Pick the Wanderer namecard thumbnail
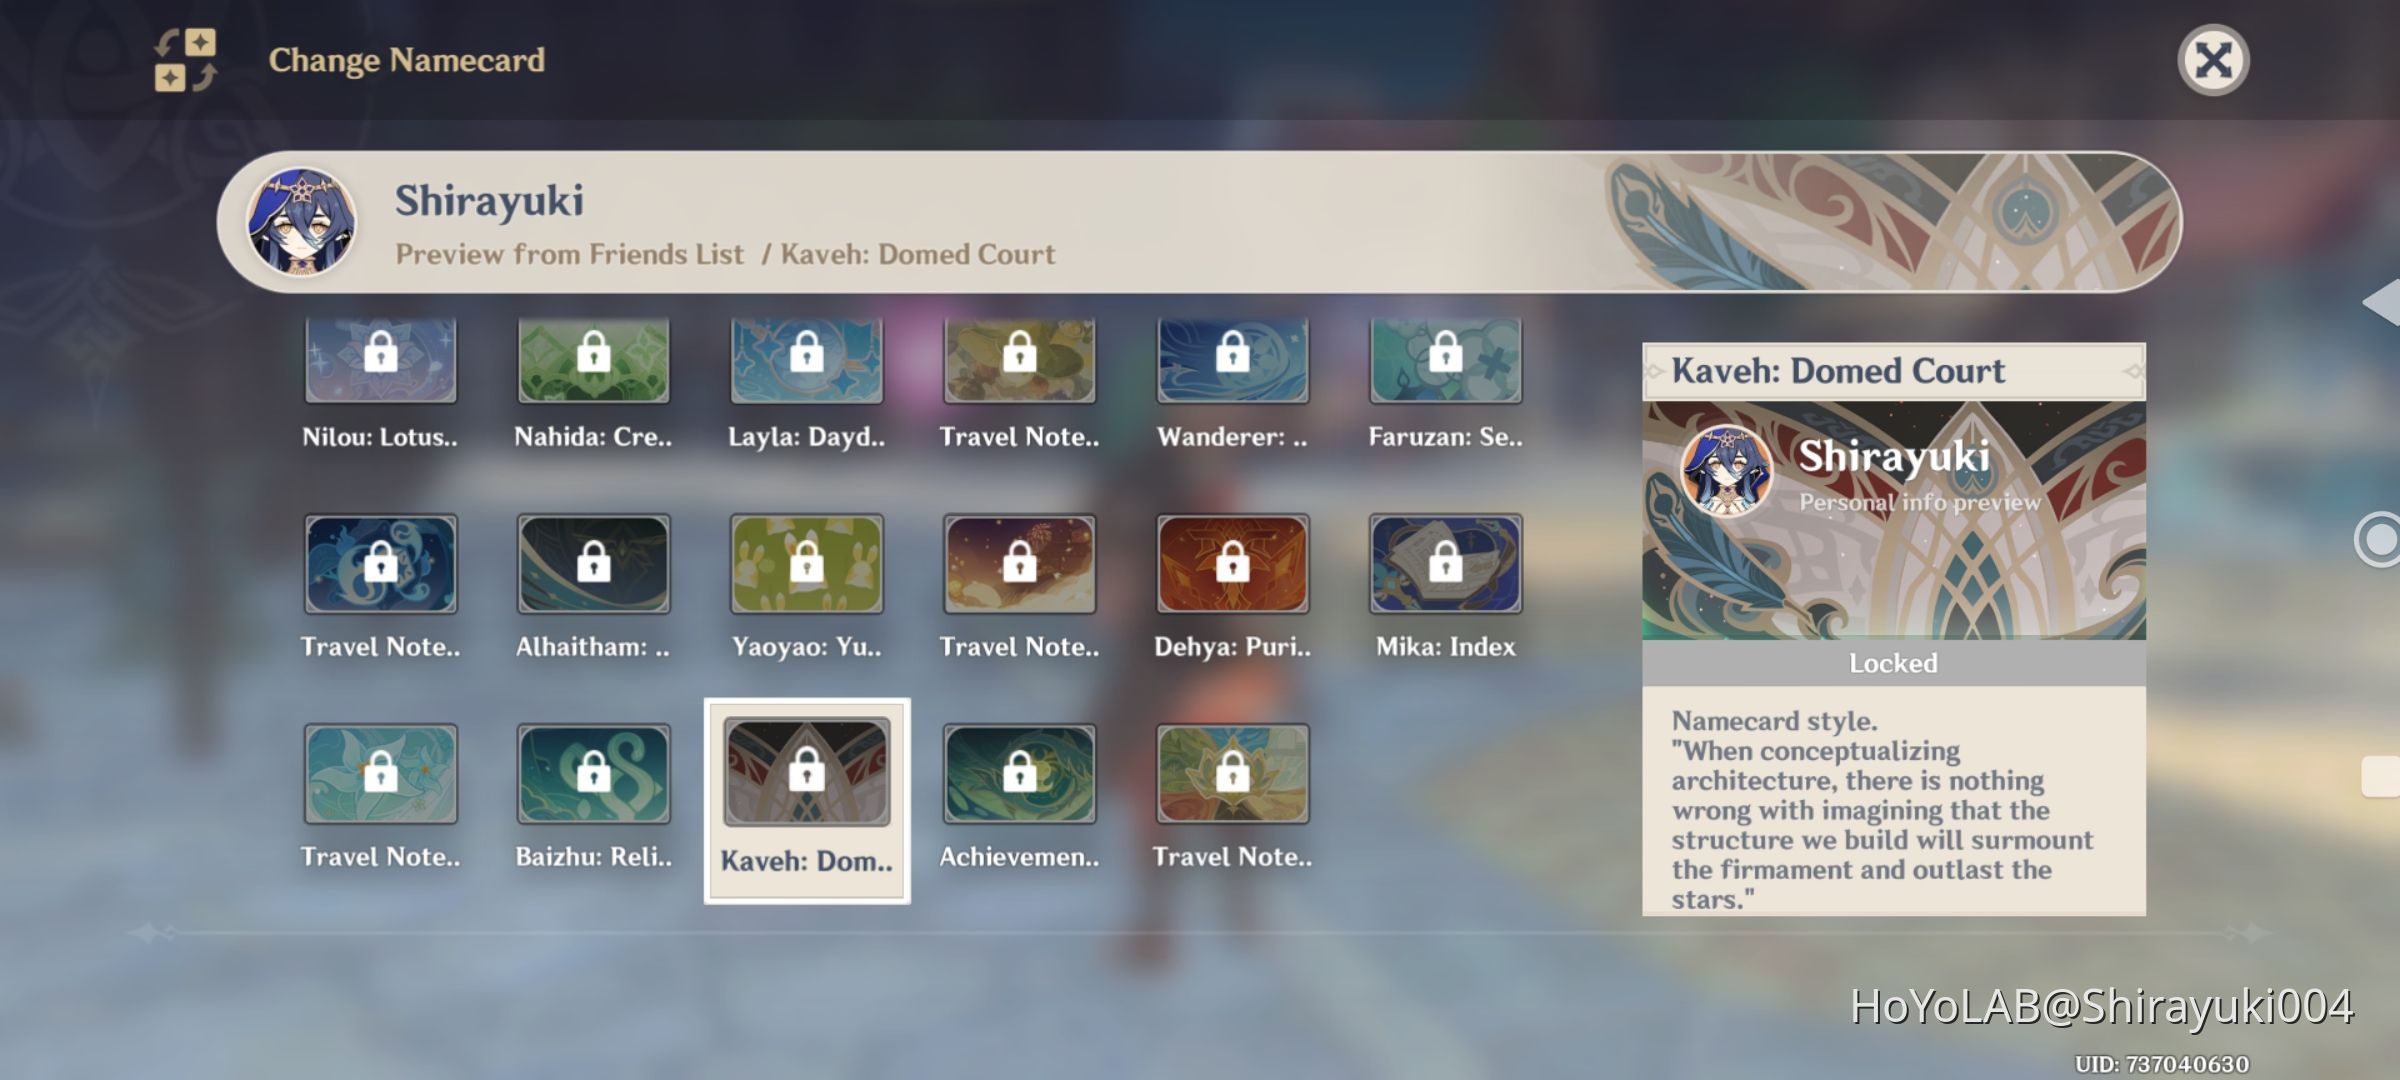 point(1232,362)
